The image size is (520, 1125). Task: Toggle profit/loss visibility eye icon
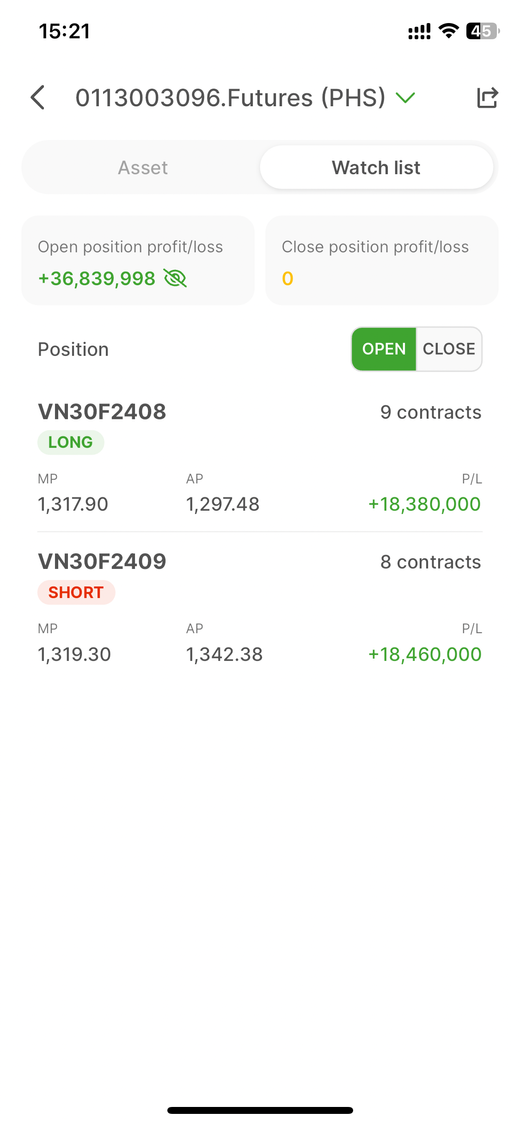point(175,278)
